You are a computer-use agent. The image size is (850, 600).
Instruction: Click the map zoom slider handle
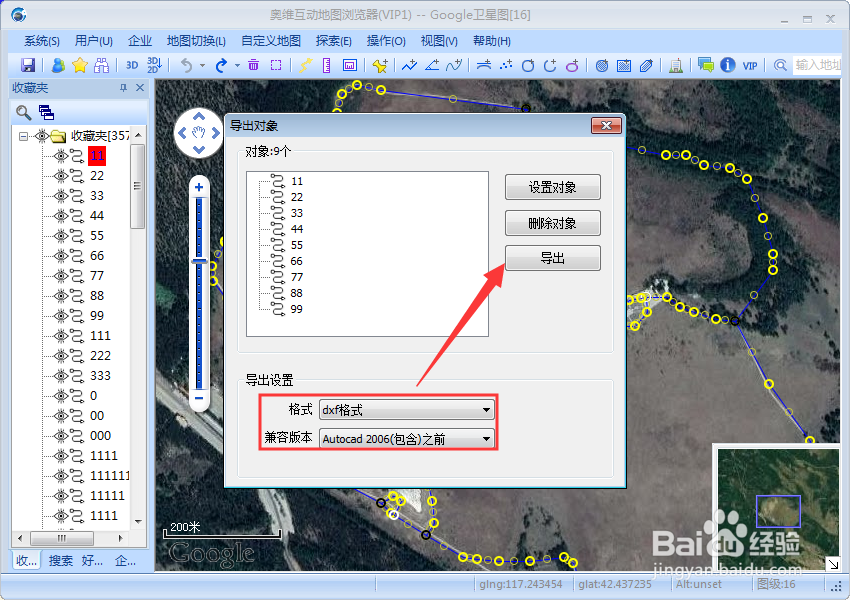(x=199, y=262)
